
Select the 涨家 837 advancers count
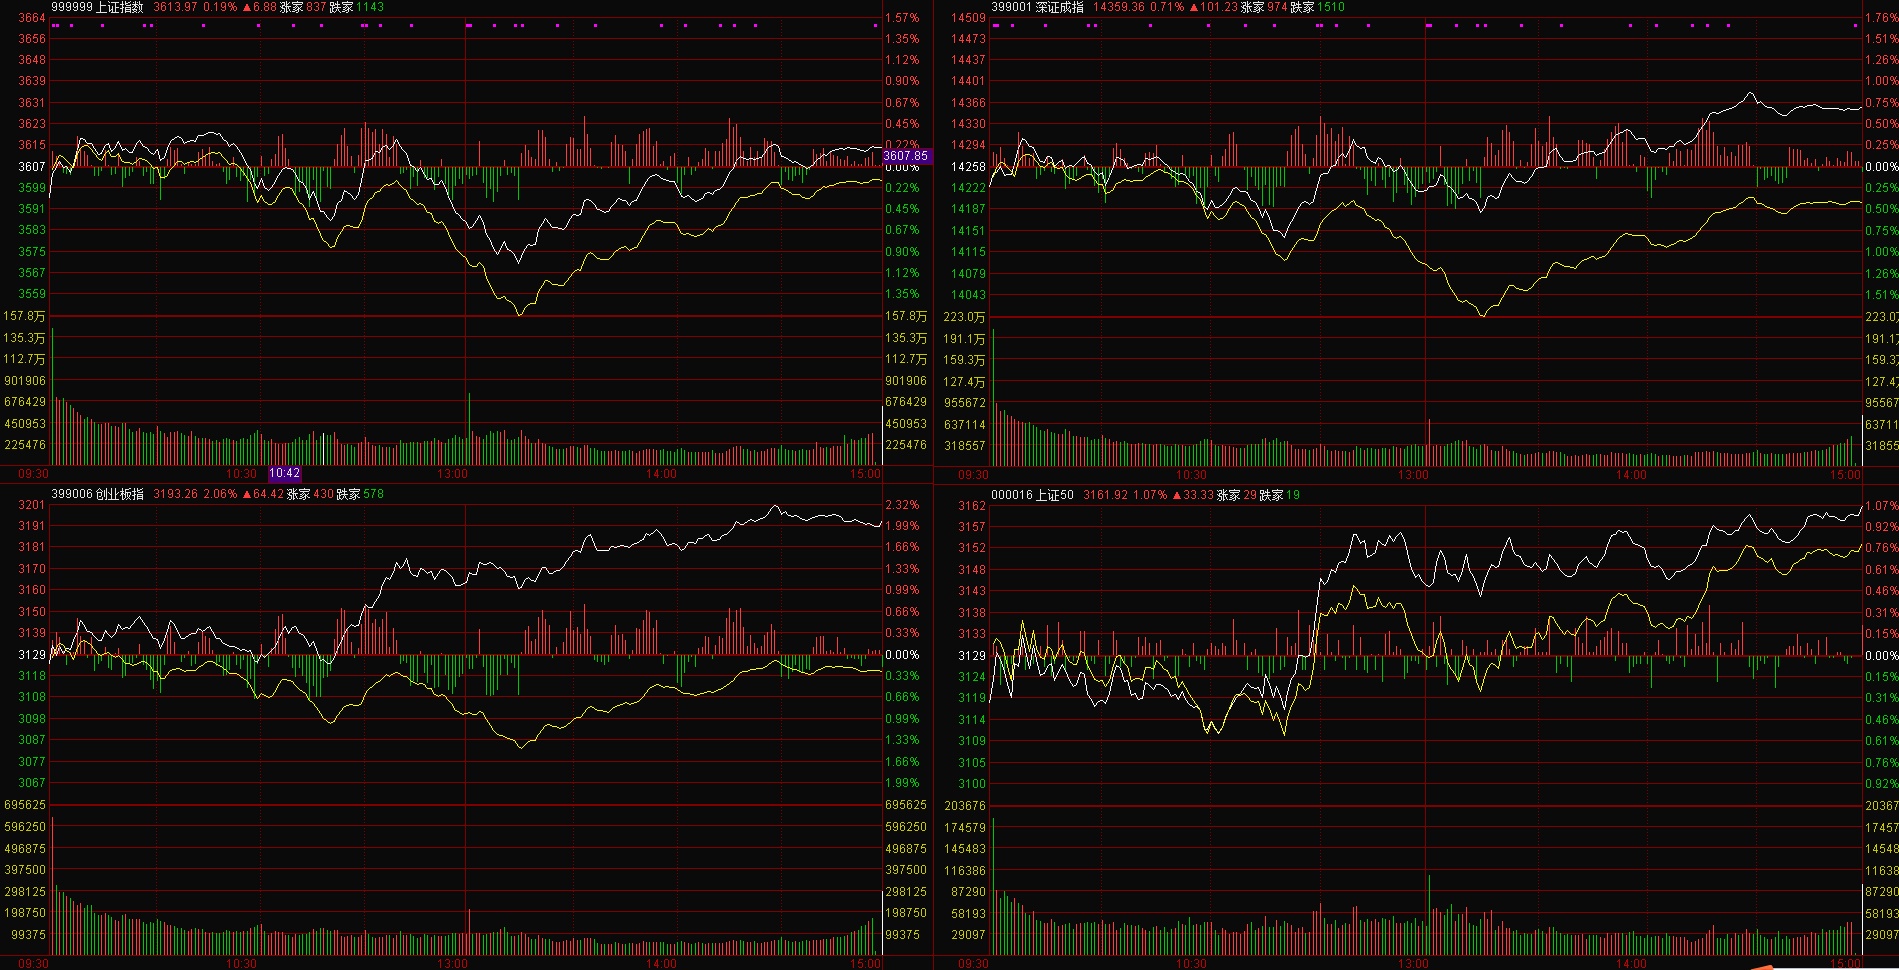click(303, 7)
